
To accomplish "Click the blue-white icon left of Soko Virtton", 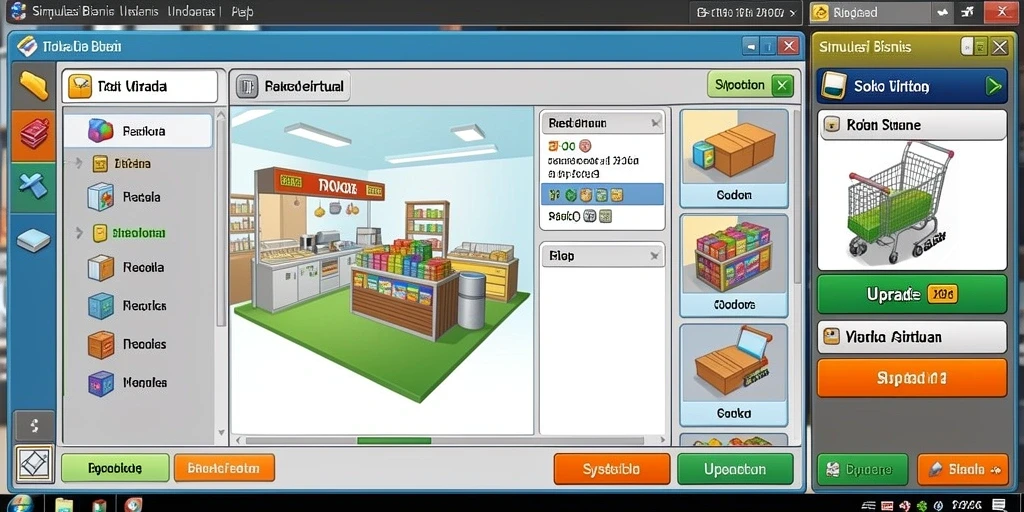I will (835, 86).
